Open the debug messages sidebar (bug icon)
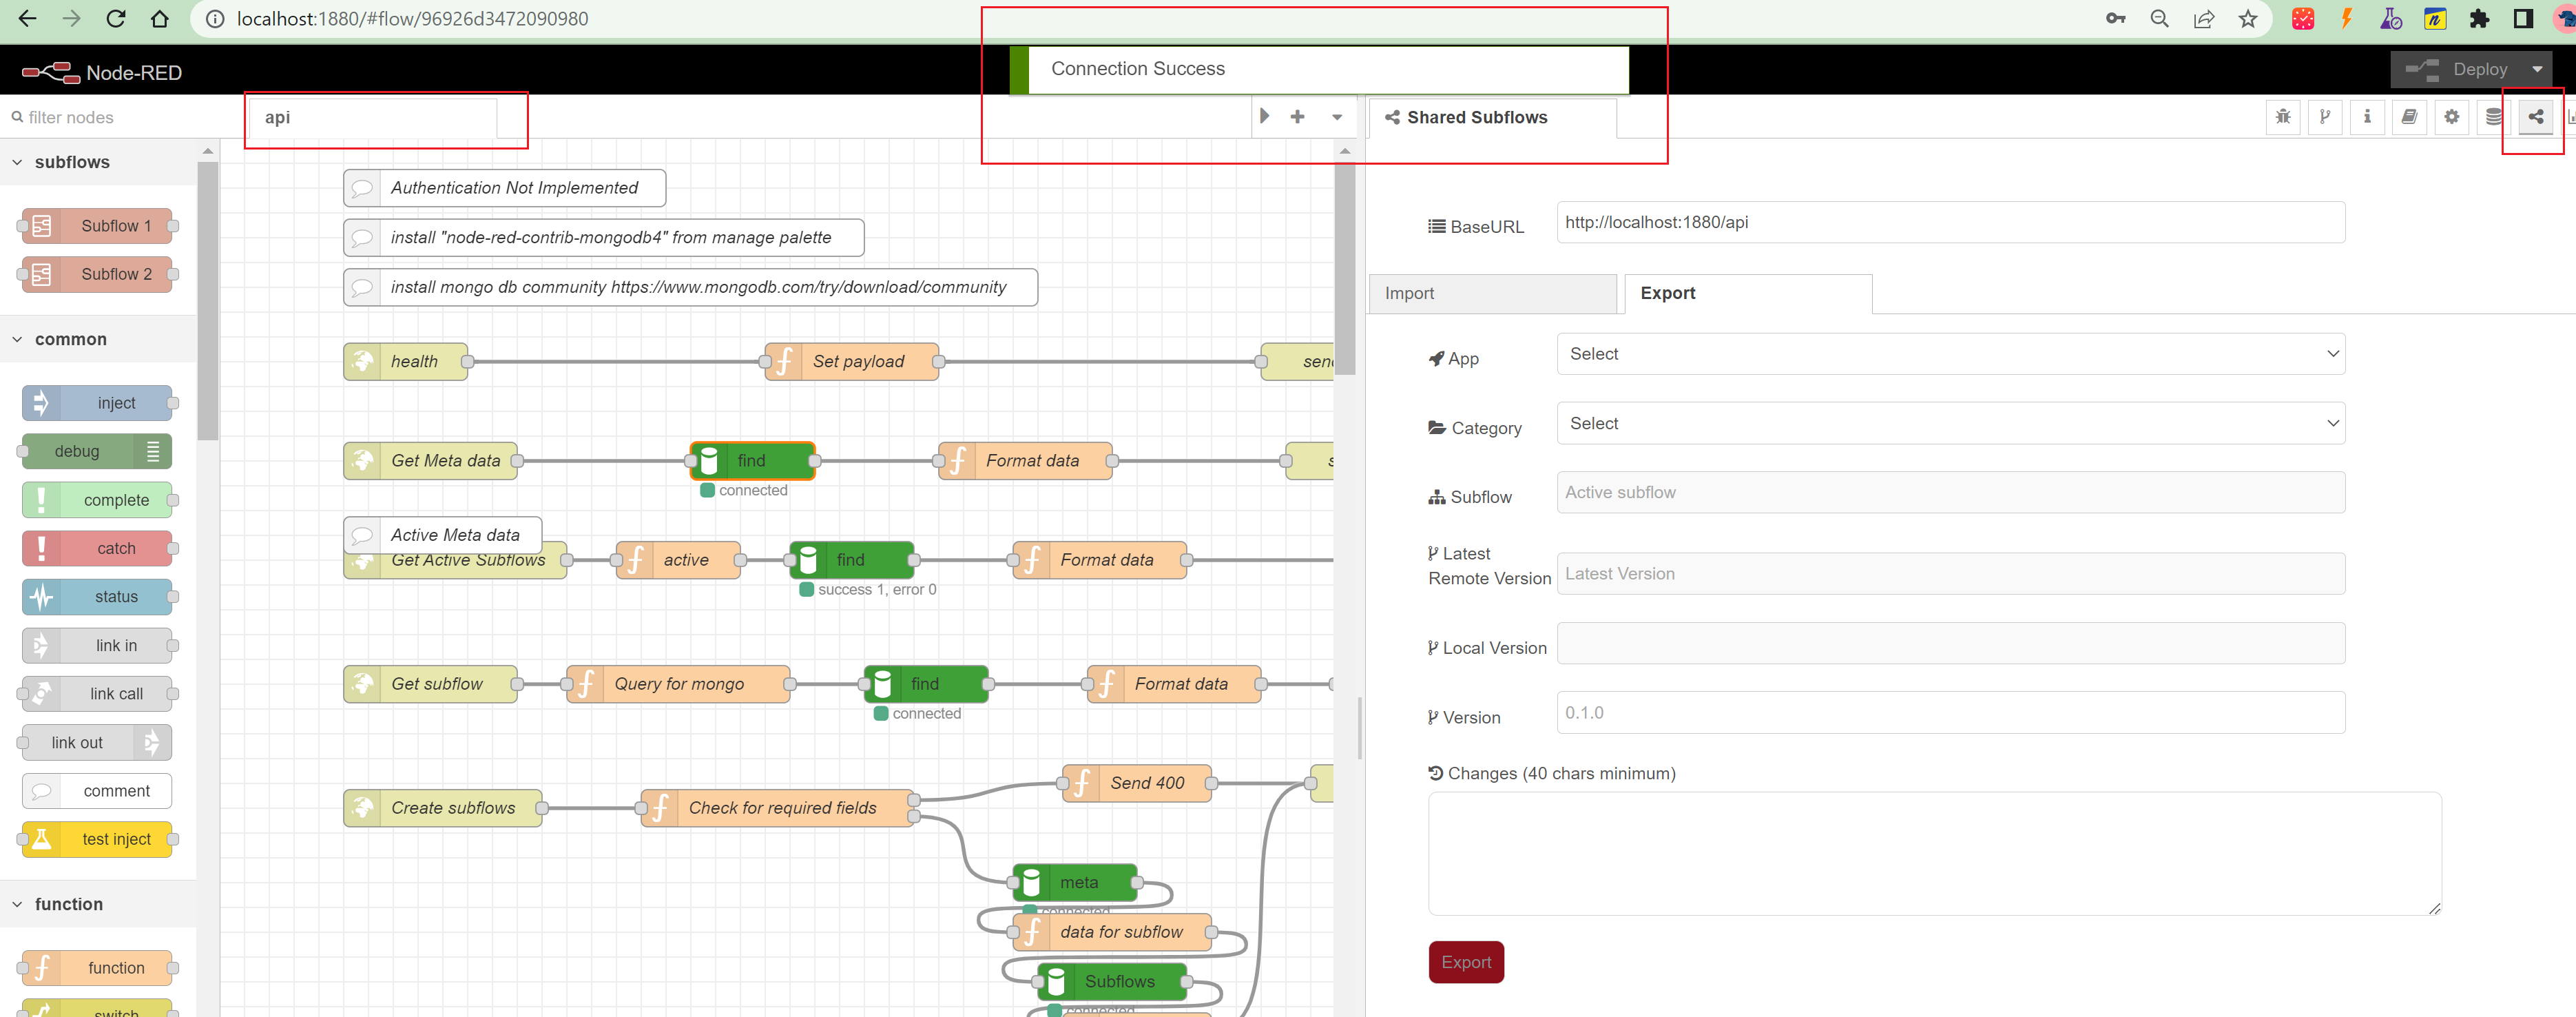 [2282, 117]
